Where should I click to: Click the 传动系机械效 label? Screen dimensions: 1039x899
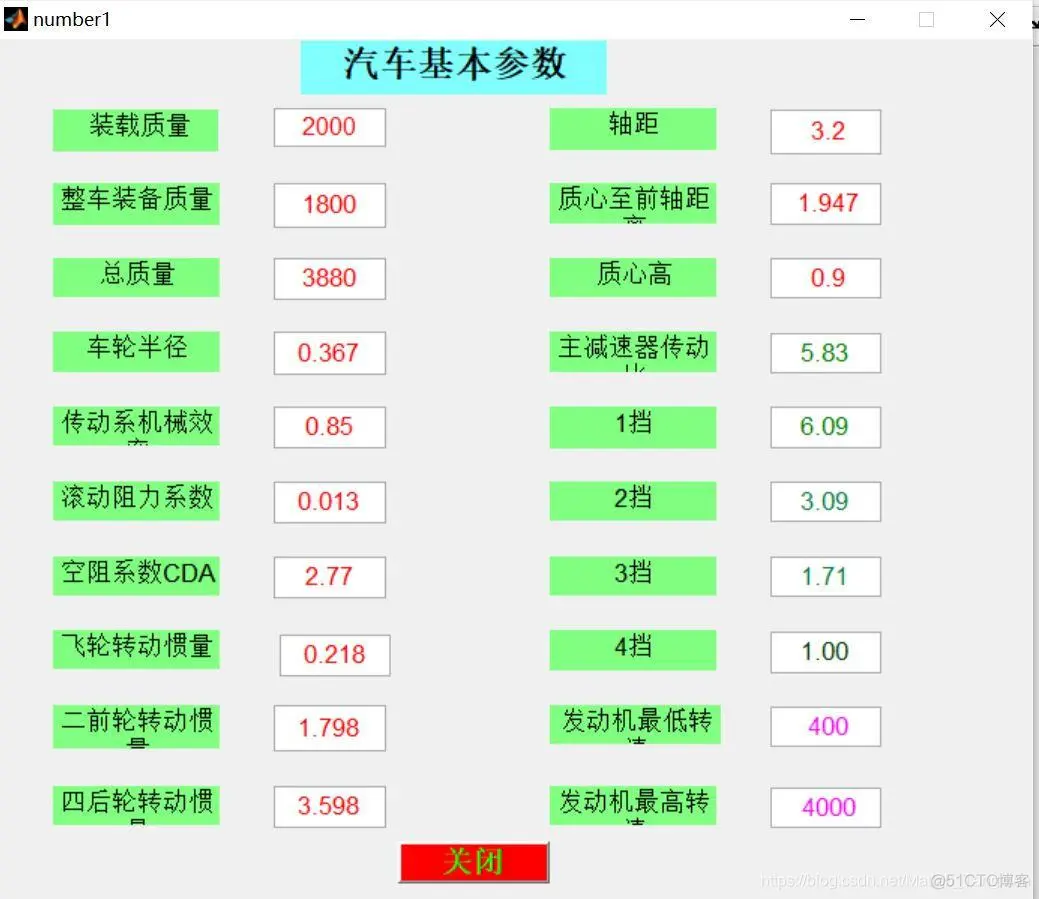(x=136, y=425)
